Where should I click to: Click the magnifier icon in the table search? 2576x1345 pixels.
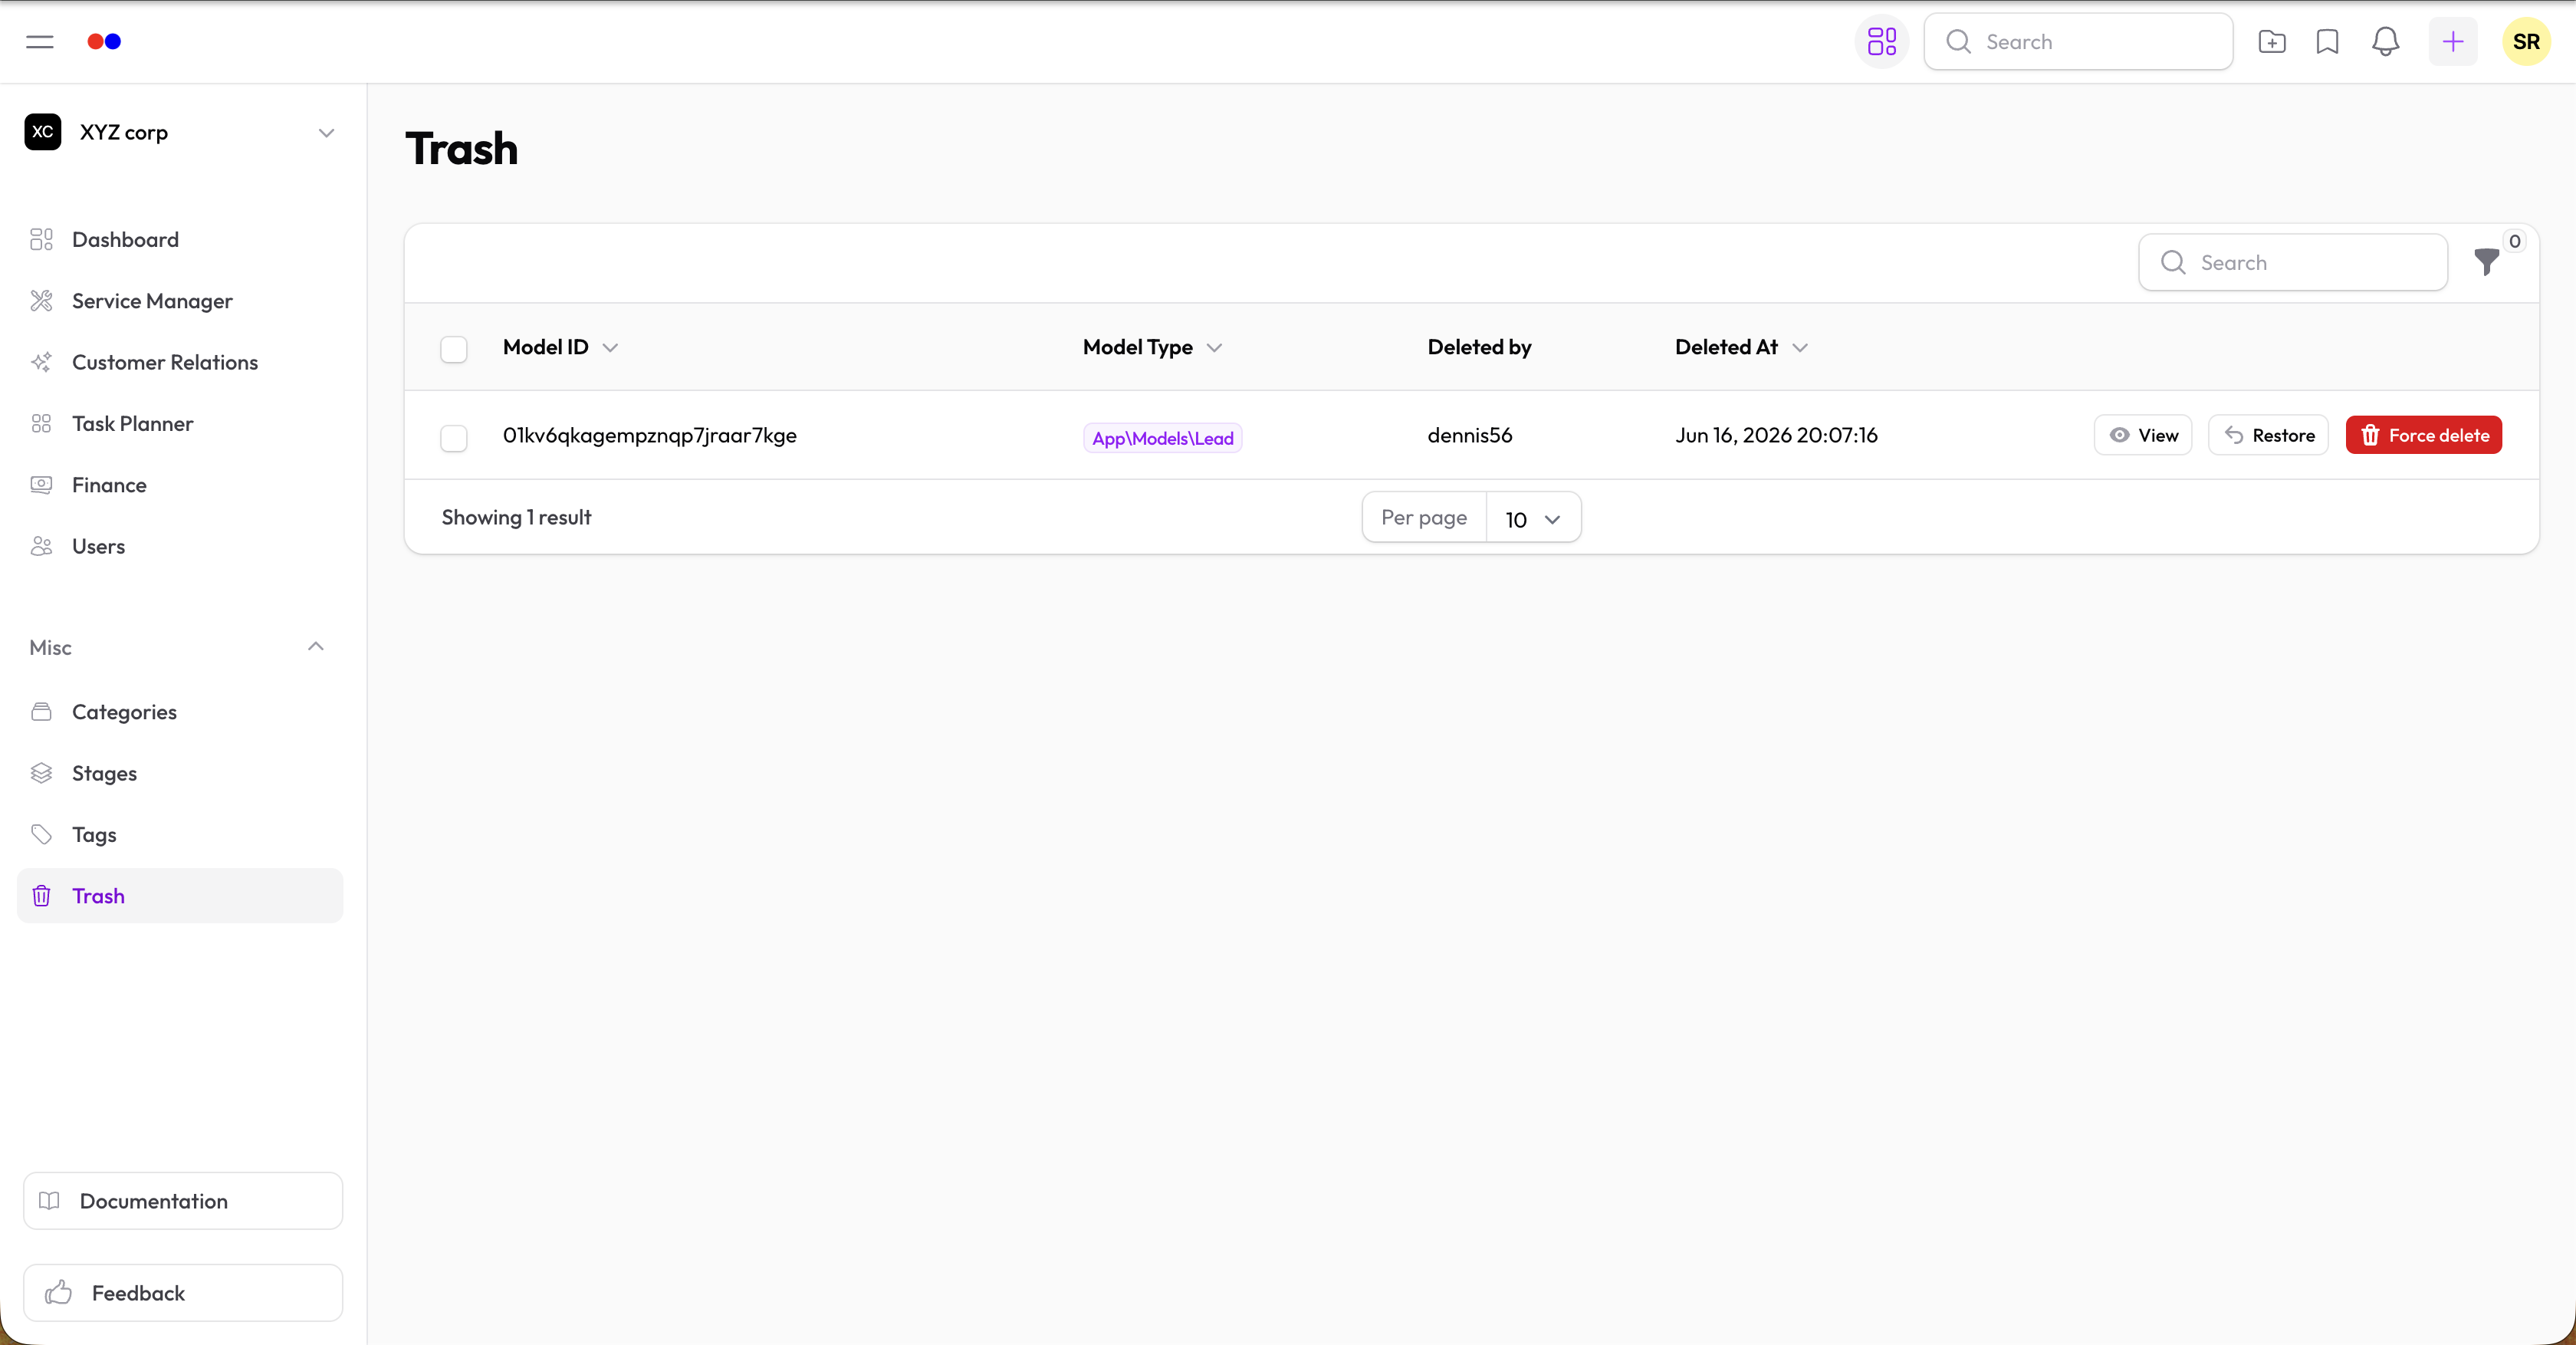[x=2173, y=262]
